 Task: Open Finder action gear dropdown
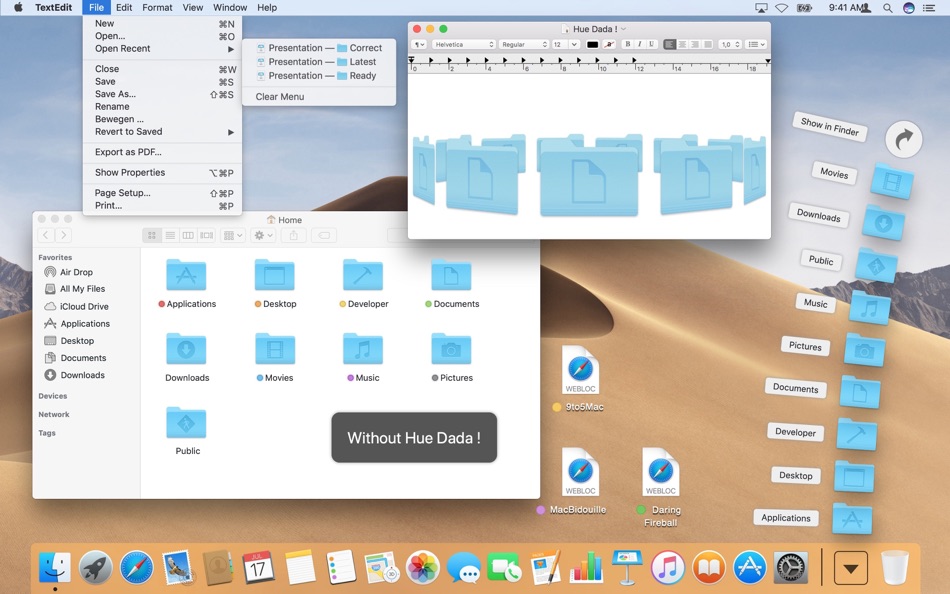[264, 235]
